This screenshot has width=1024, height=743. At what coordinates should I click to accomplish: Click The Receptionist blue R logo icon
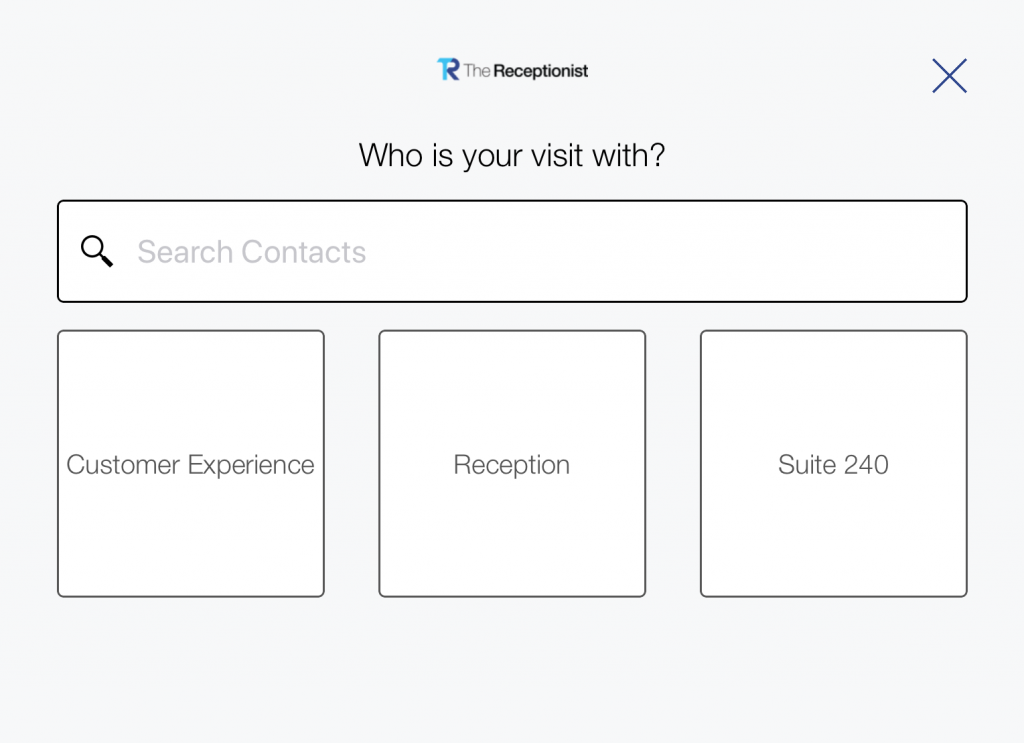point(449,69)
